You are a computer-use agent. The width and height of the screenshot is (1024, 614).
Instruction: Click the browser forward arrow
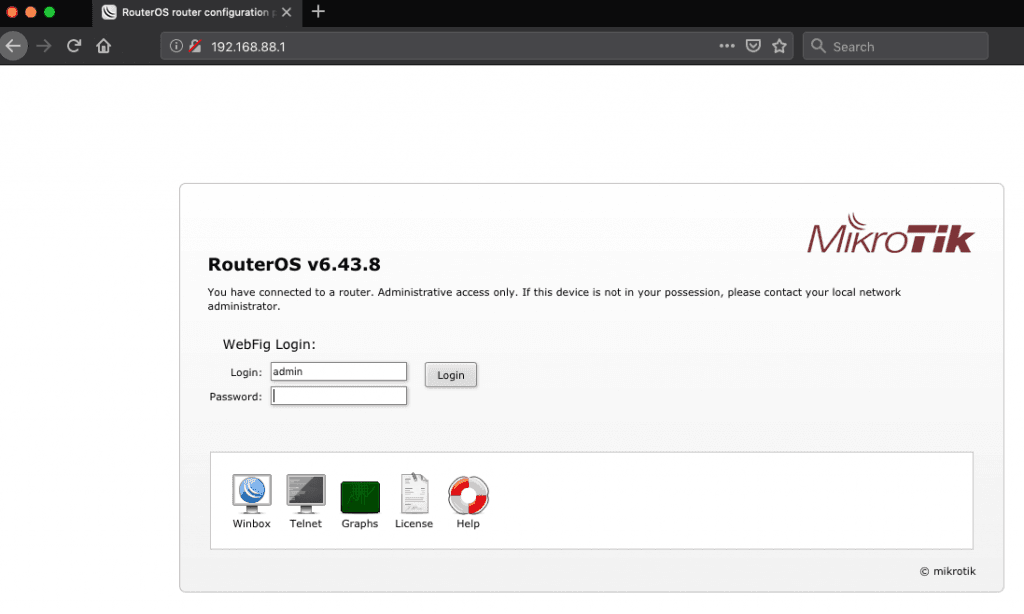(x=44, y=46)
